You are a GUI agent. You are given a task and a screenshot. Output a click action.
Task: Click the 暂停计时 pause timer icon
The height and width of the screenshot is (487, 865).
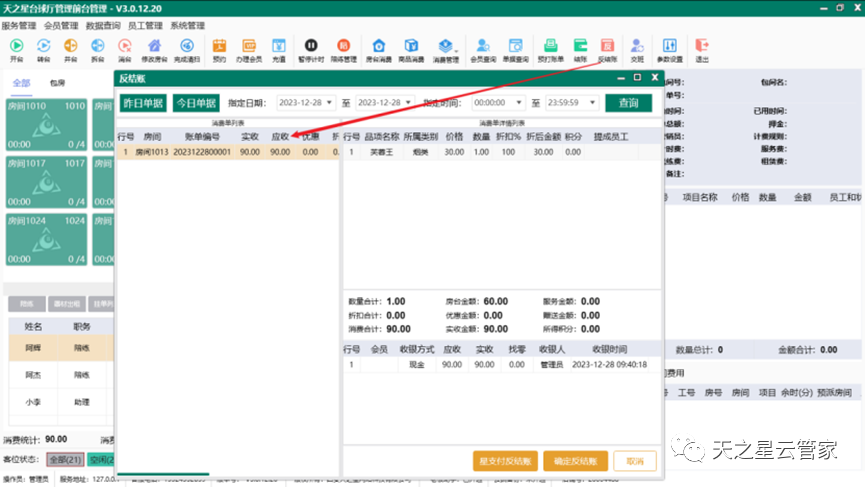point(311,49)
